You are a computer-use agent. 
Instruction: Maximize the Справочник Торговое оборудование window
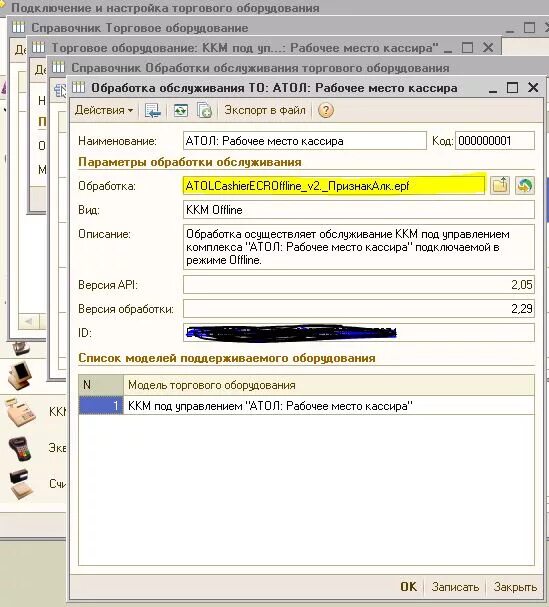(529, 28)
